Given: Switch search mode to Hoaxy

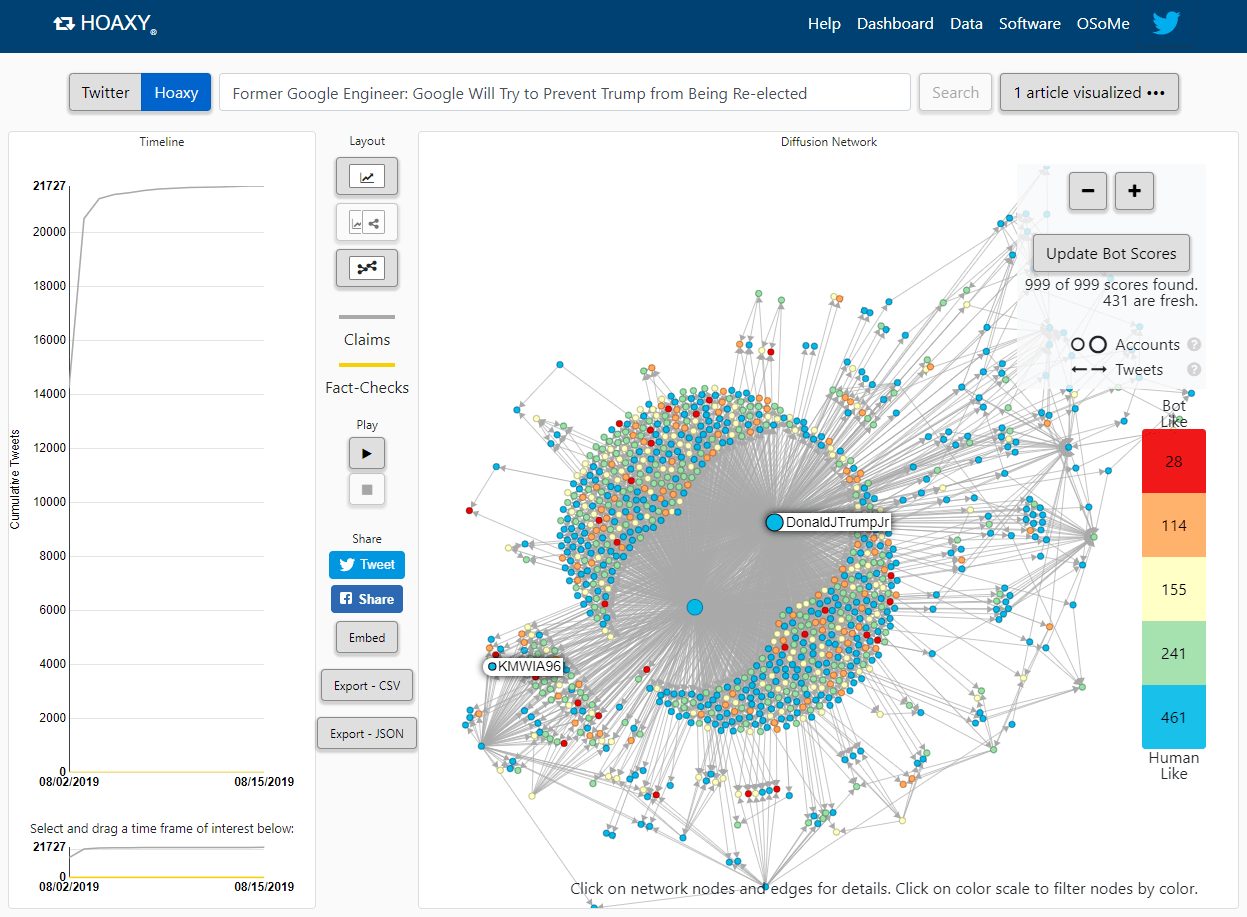Looking at the screenshot, I should click(176, 92).
